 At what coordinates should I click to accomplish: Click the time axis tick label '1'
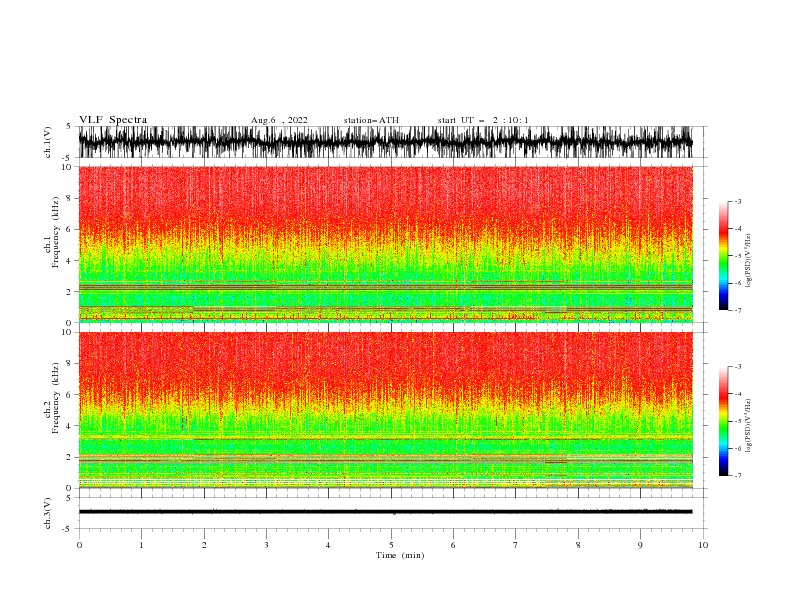click(141, 545)
